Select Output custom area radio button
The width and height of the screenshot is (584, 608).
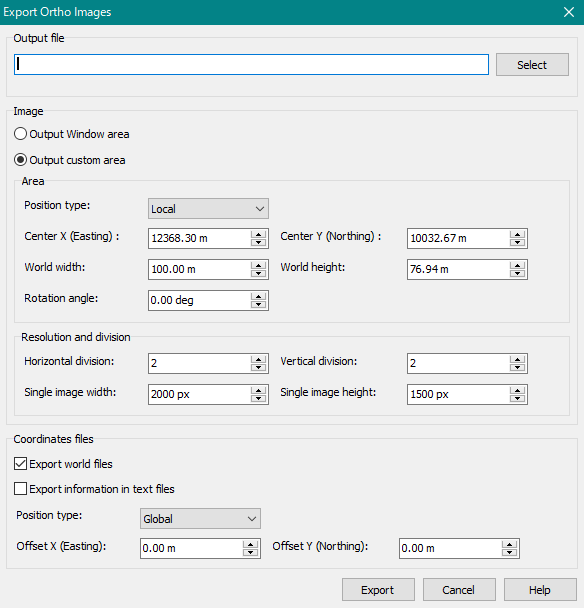(x=20, y=160)
